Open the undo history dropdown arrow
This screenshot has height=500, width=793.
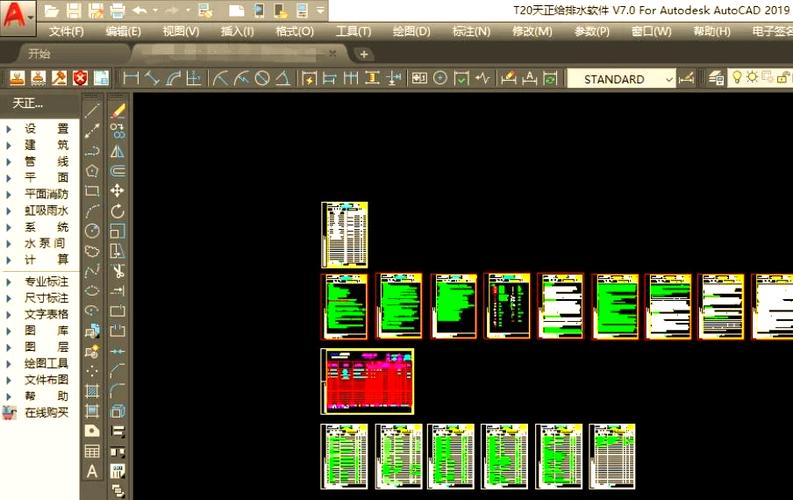[155, 10]
